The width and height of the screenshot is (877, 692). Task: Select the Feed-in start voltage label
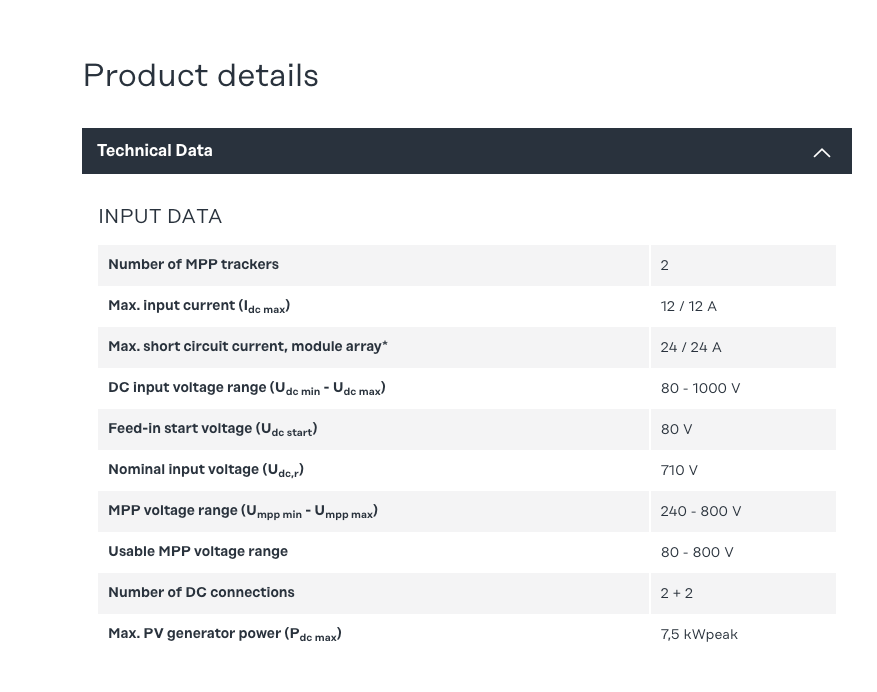click(x=212, y=429)
